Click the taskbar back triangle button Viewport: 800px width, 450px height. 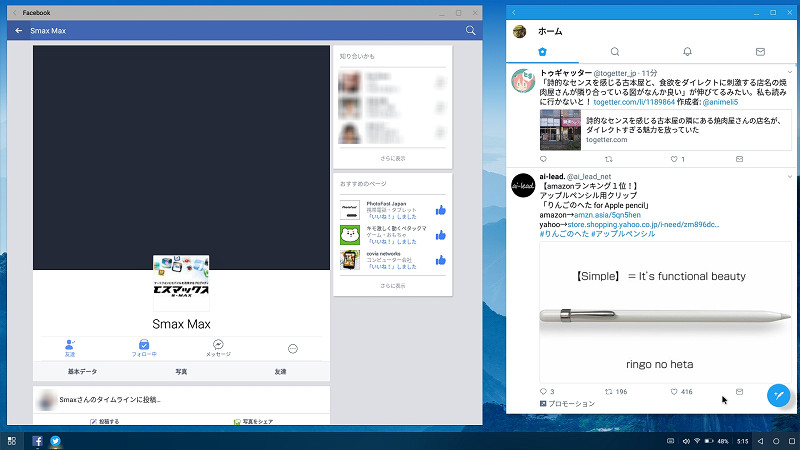[x=760, y=441]
